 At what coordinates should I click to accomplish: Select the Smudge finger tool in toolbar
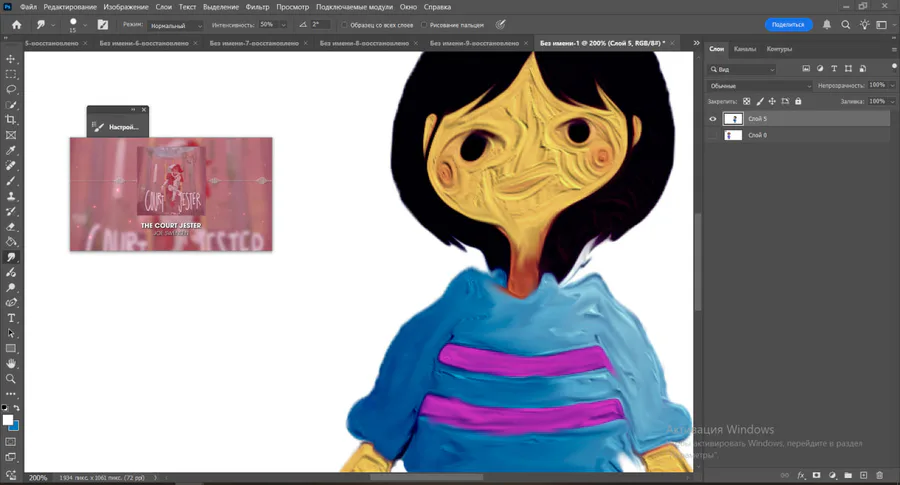pyautogui.click(x=10, y=257)
